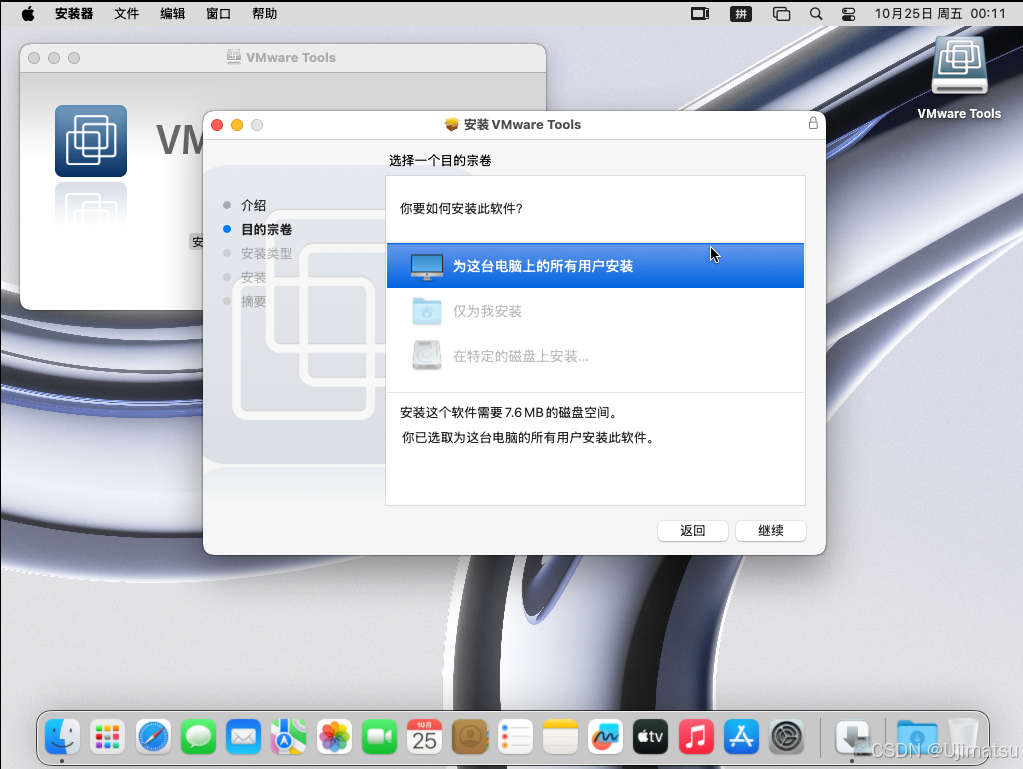Open the 窗口 menu

point(219,14)
